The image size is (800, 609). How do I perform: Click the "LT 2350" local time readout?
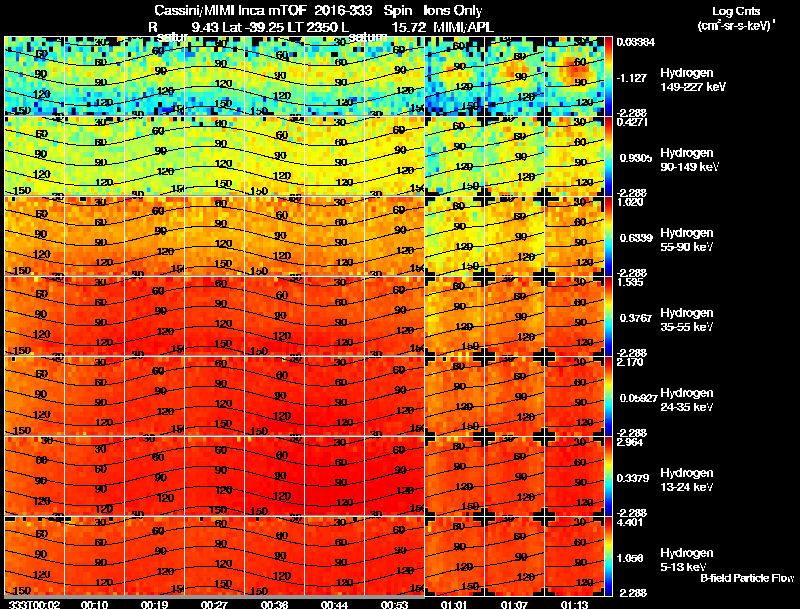coord(317,27)
